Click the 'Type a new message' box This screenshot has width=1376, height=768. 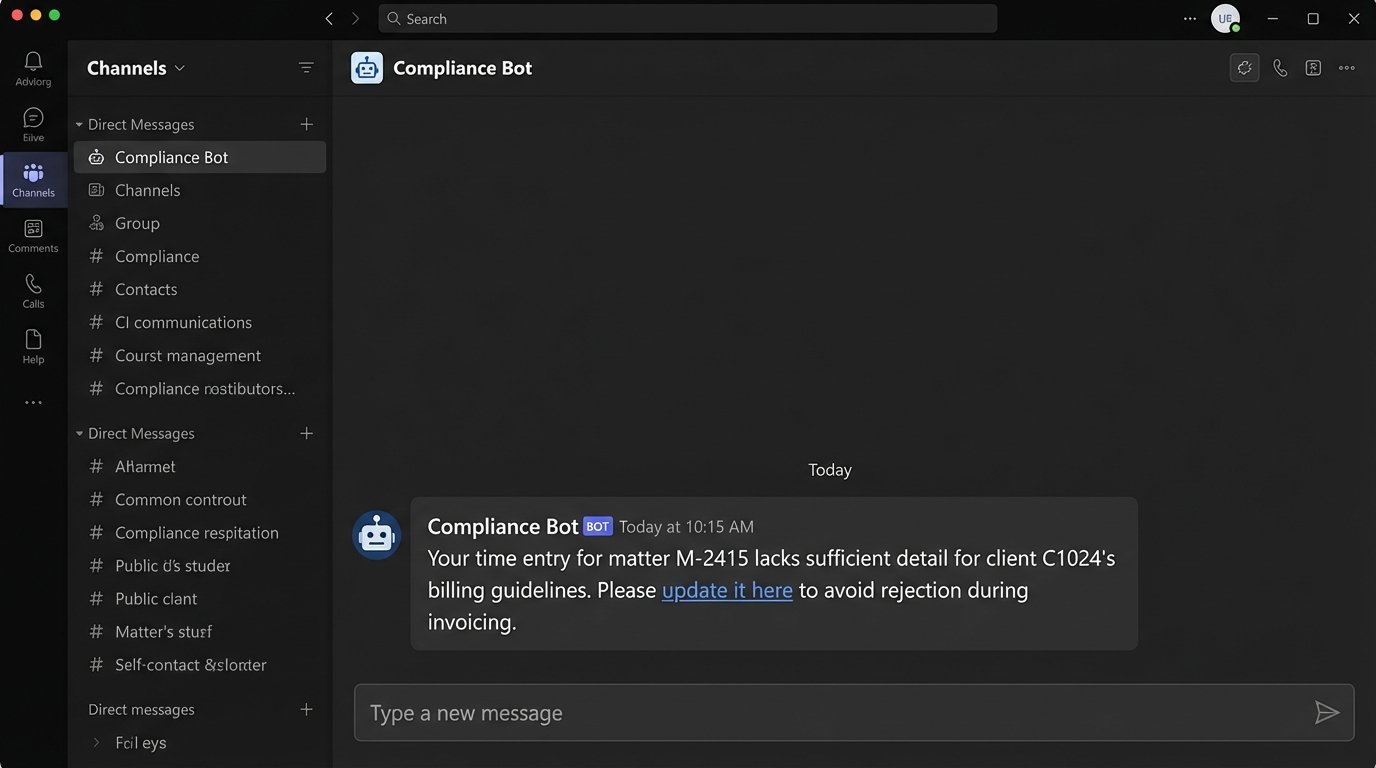[x=830, y=713]
